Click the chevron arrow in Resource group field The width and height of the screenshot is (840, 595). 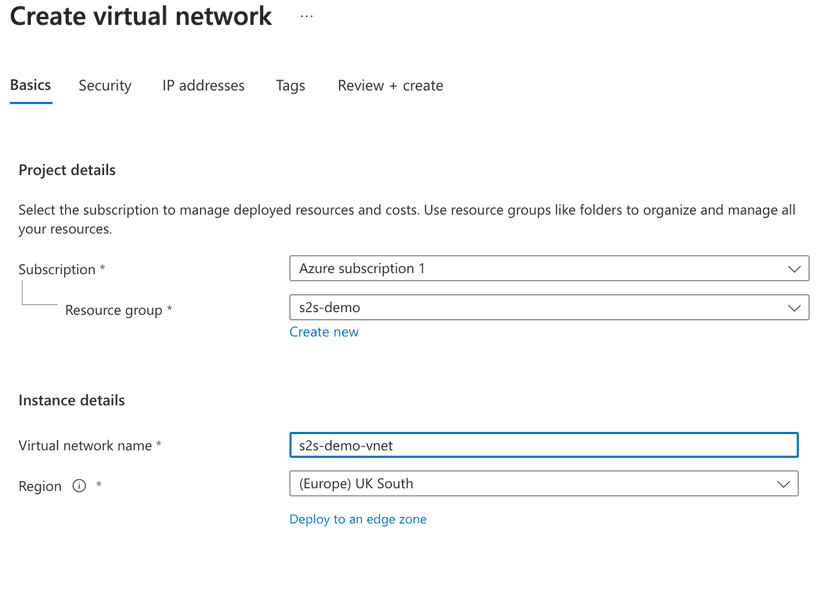(x=794, y=308)
